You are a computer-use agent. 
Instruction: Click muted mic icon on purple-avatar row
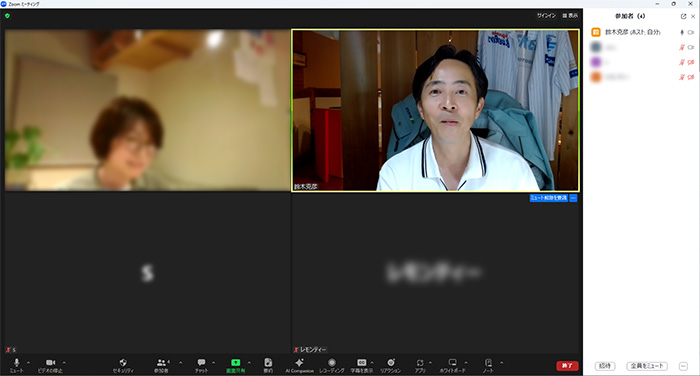tap(682, 62)
